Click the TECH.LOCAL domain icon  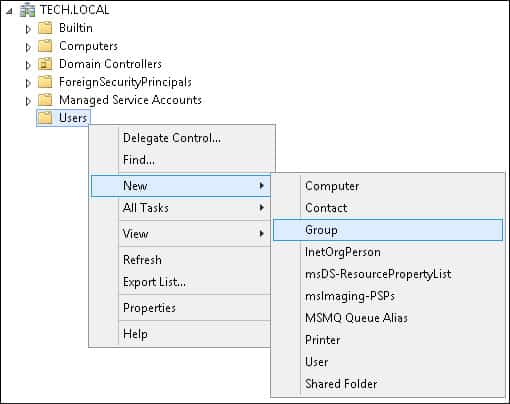point(27,10)
